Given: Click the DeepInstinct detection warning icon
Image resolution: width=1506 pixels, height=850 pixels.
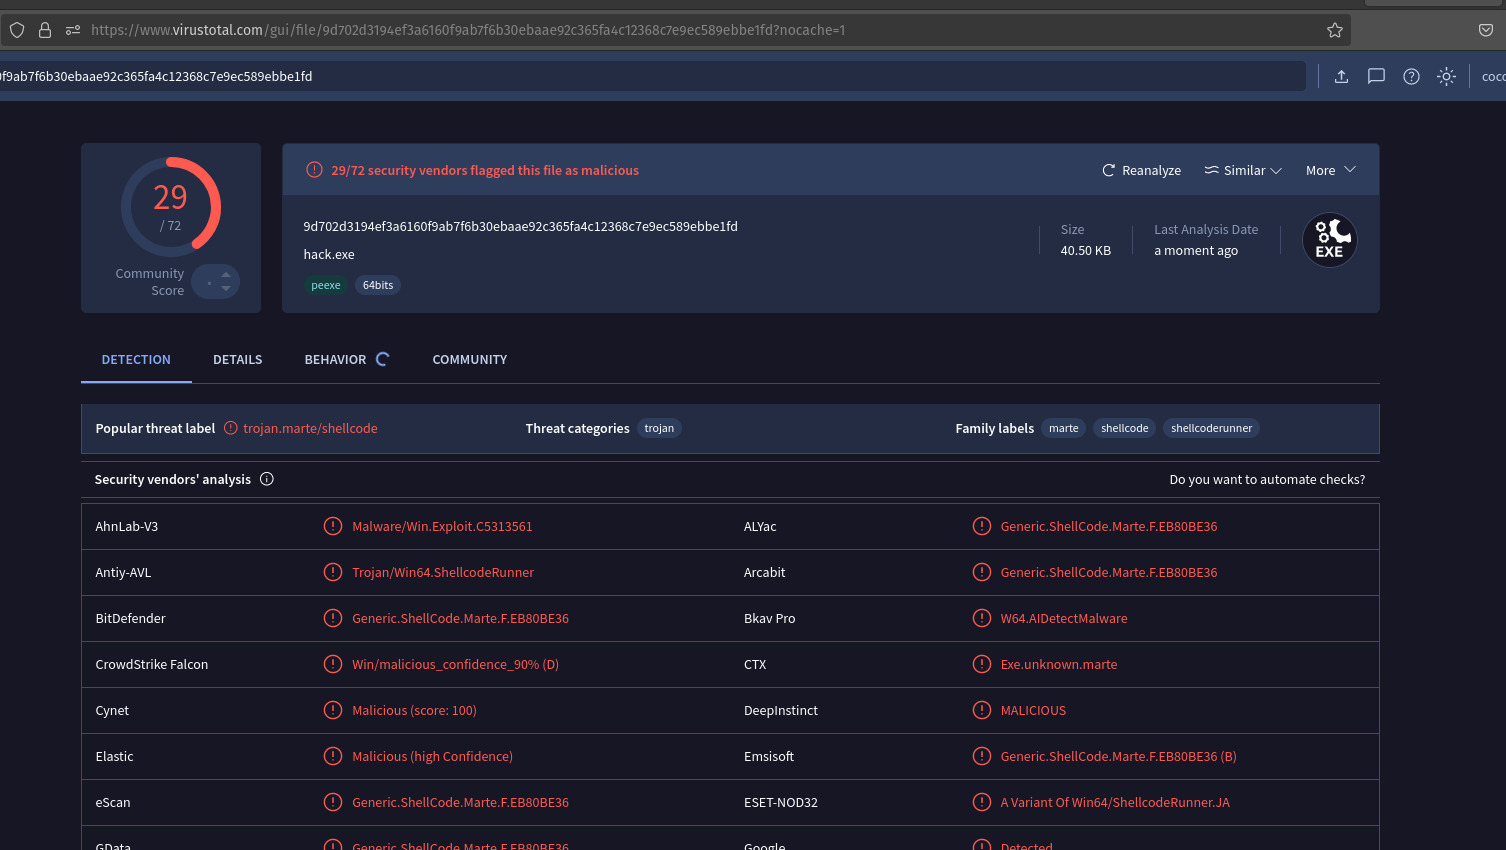Looking at the screenshot, I should (982, 710).
